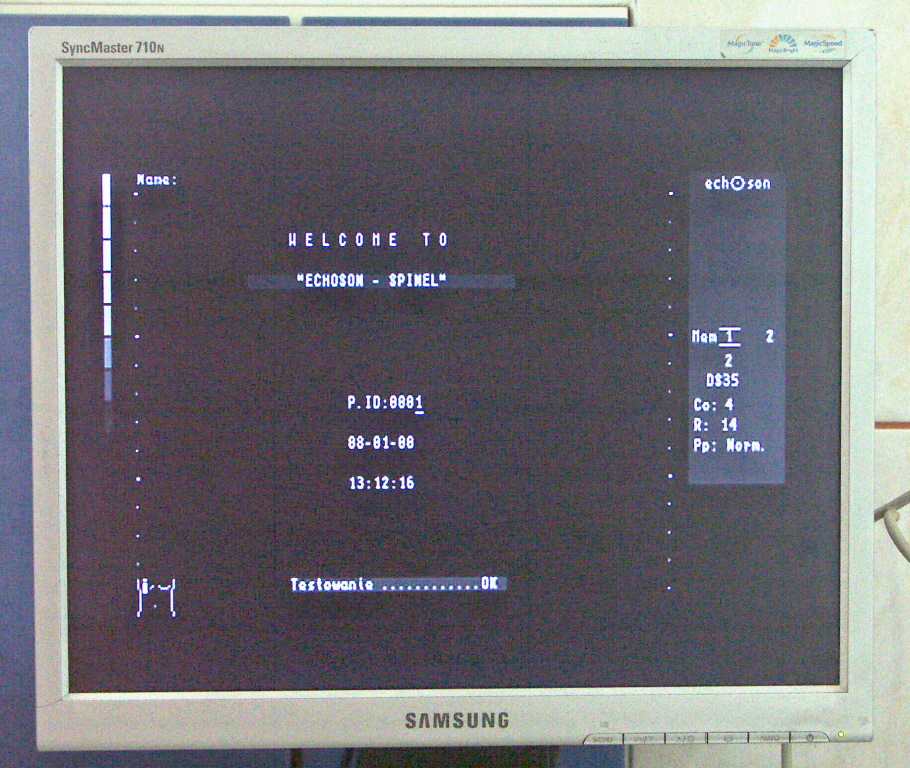
Task: Push the monitor MENU button
Action: point(603,739)
